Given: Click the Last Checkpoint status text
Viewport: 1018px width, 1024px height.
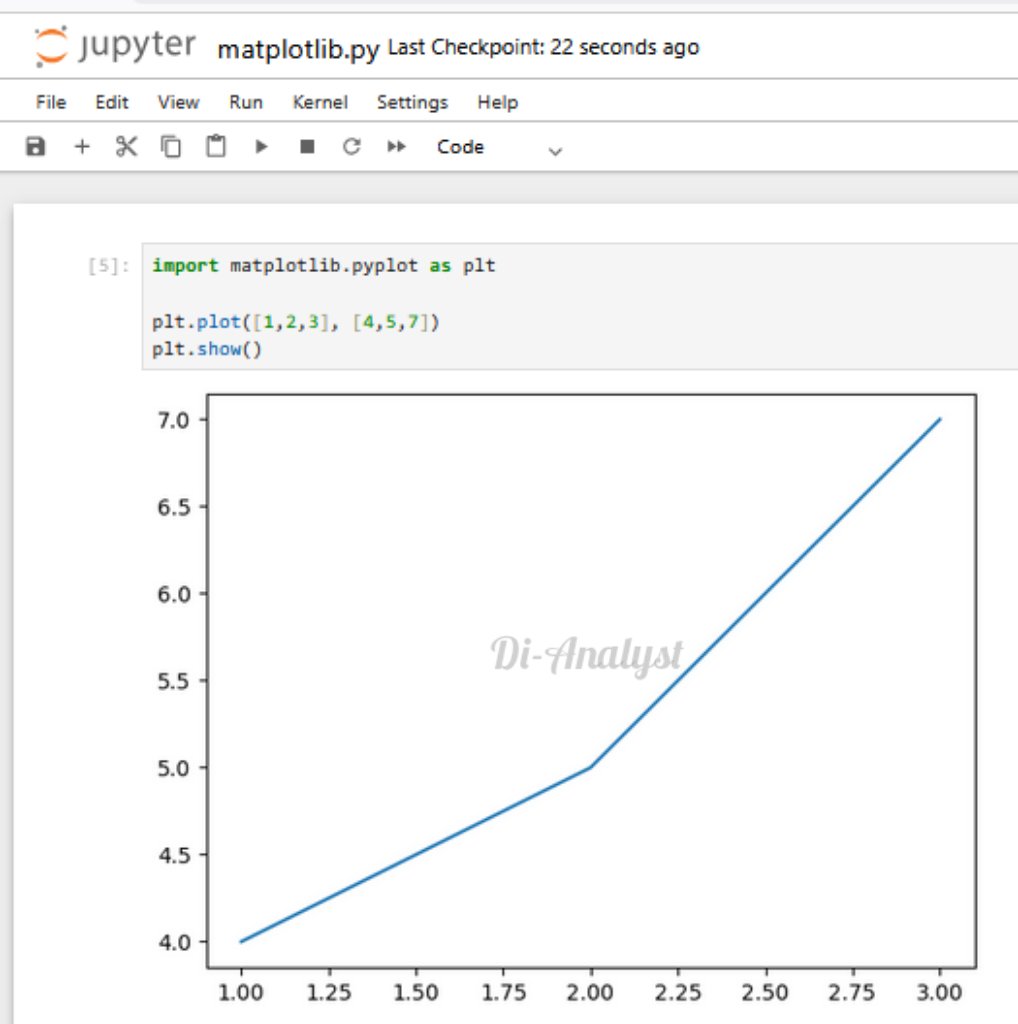Looking at the screenshot, I should 543,47.
